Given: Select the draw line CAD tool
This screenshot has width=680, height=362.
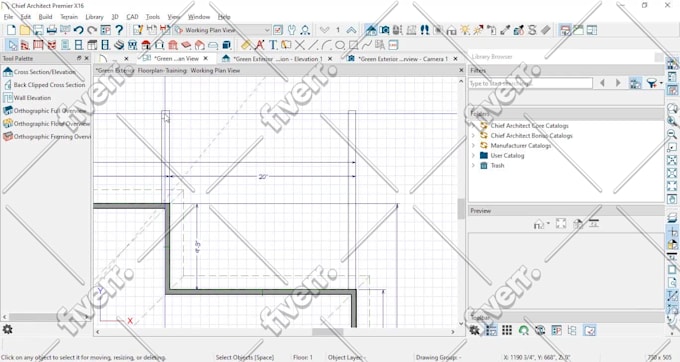Looking at the screenshot, I should point(314,45).
